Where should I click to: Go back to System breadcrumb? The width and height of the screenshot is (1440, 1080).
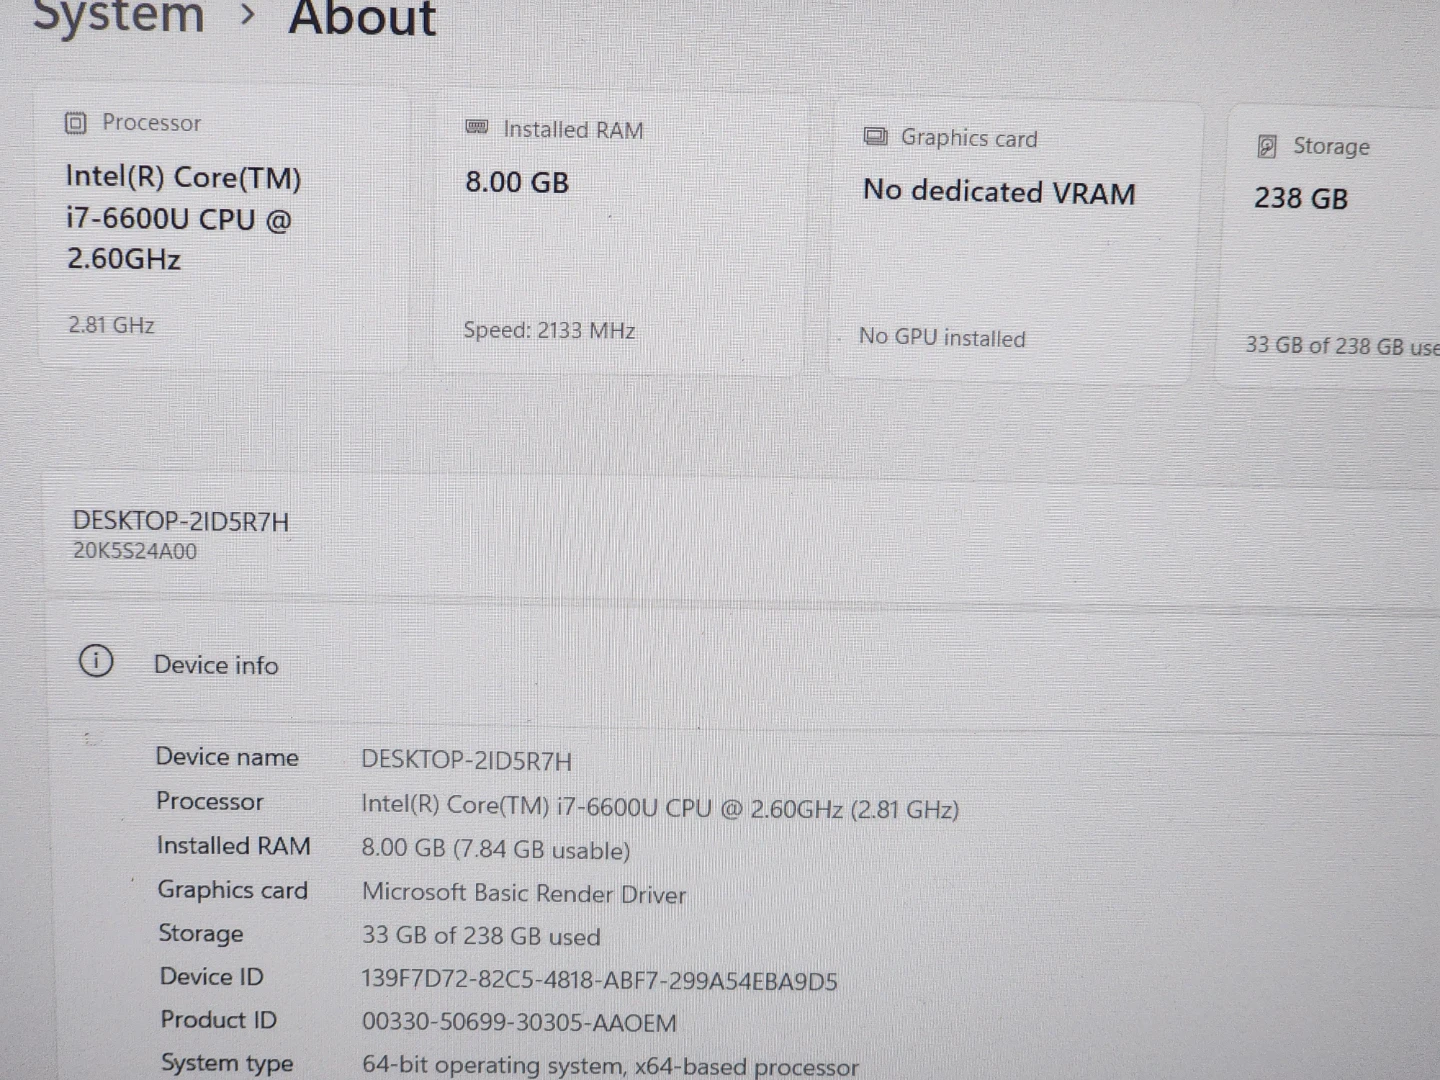click(119, 17)
